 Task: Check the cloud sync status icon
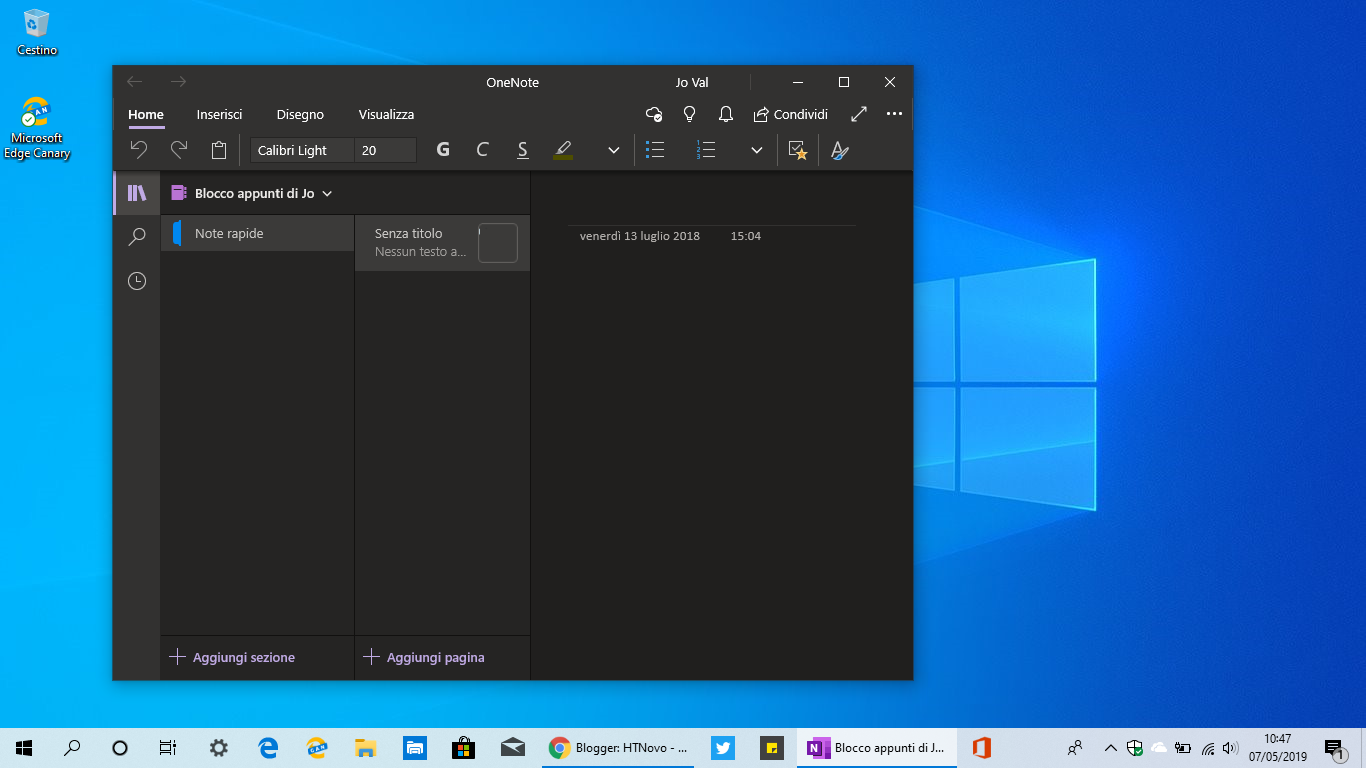click(x=654, y=114)
